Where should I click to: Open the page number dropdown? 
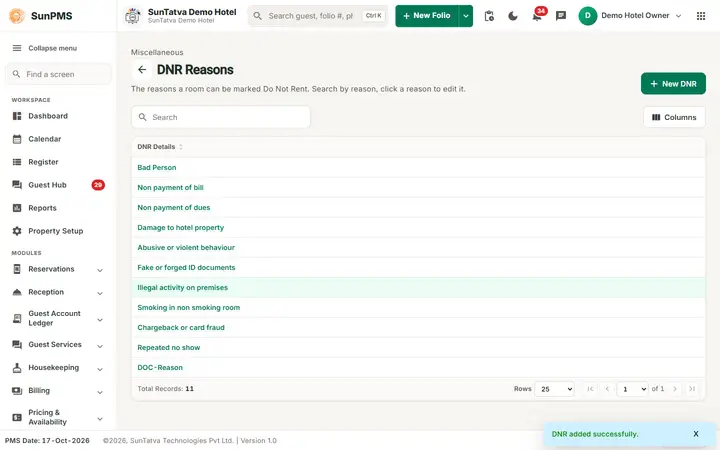[x=632, y=389]
